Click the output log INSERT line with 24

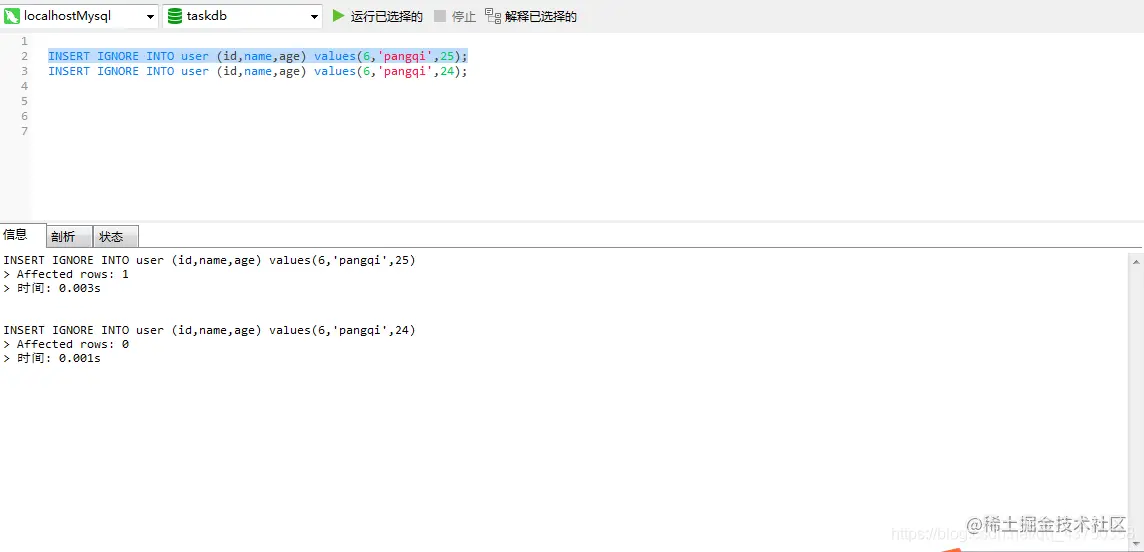coord(209,330)
